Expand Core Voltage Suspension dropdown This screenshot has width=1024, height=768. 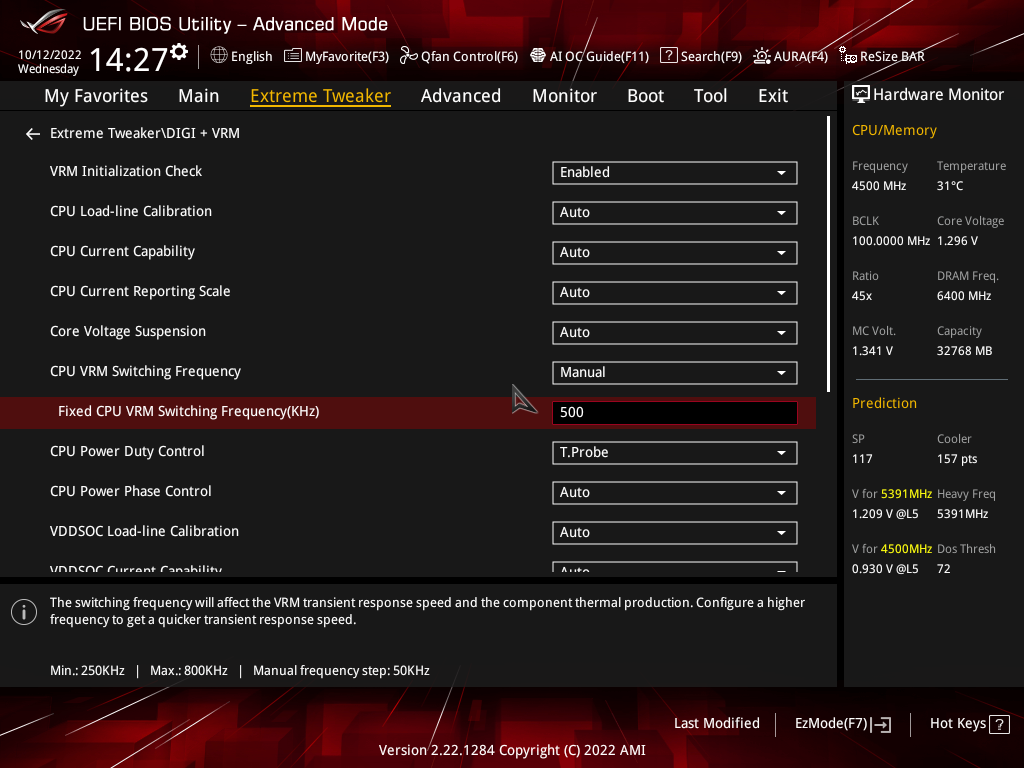(x=675, y=332)
